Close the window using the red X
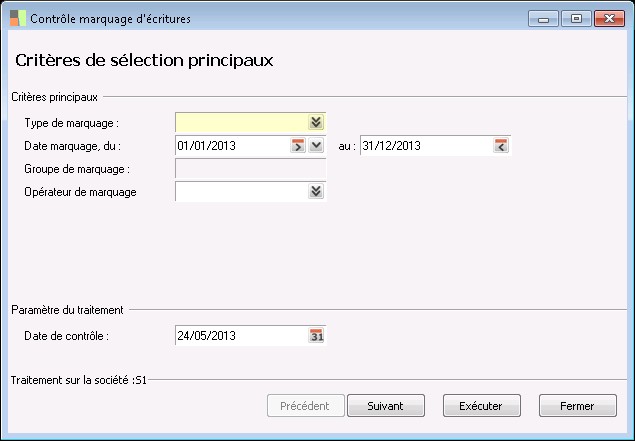 [x=609, y=18]
